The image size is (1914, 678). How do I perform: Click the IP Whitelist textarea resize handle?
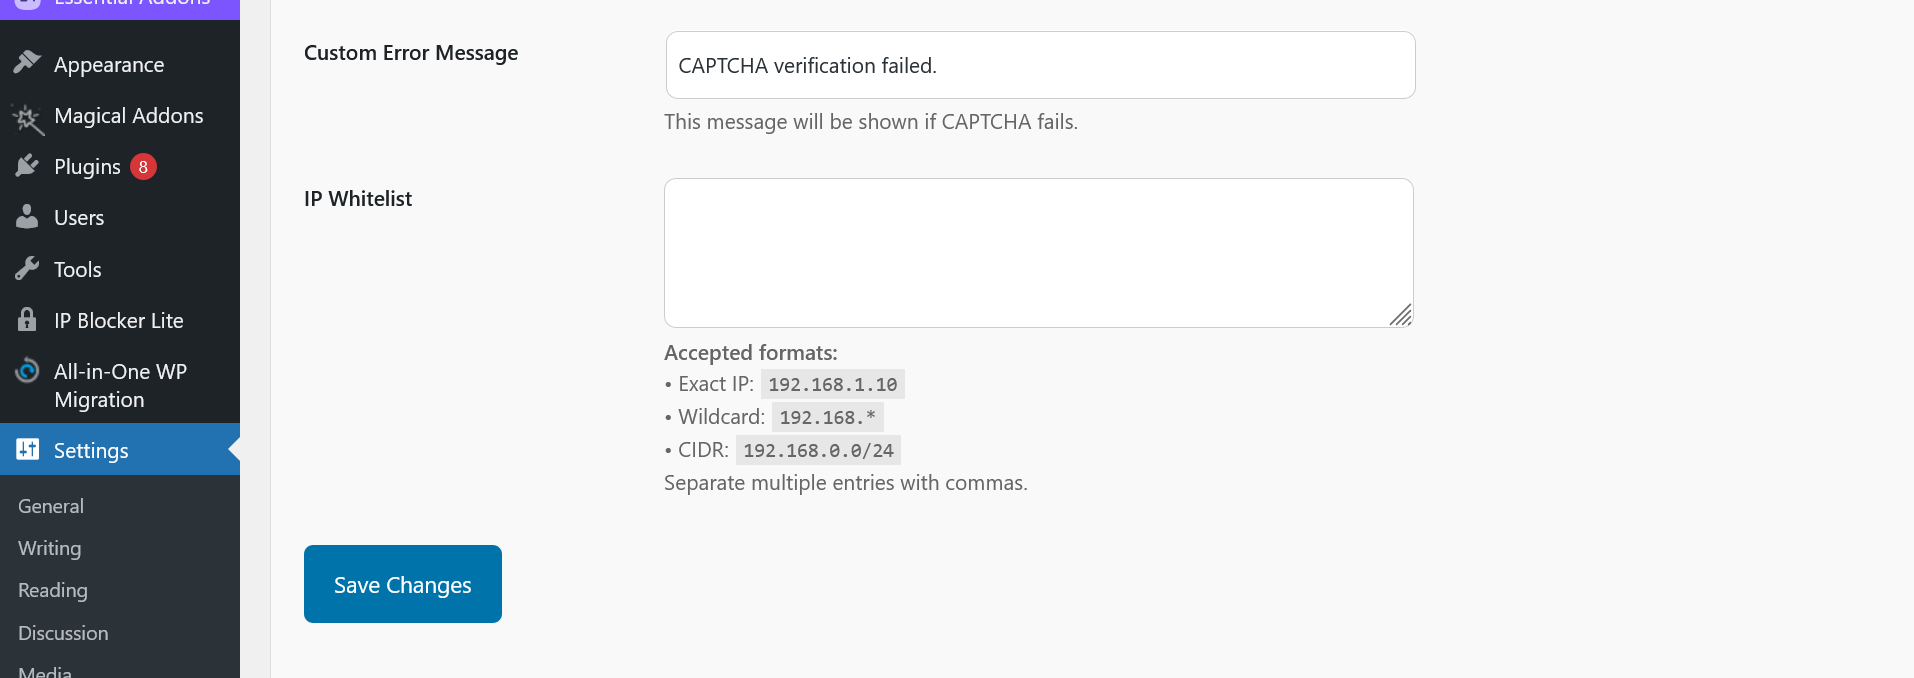tap(1401, 315)
